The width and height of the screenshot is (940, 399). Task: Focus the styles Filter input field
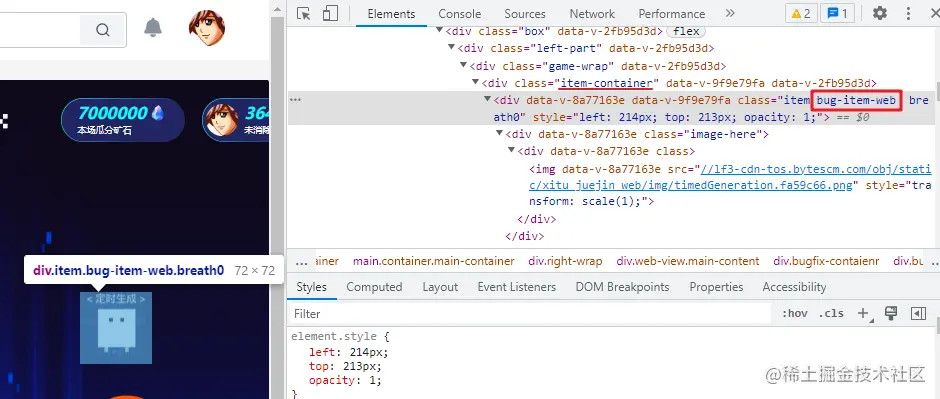531,313
